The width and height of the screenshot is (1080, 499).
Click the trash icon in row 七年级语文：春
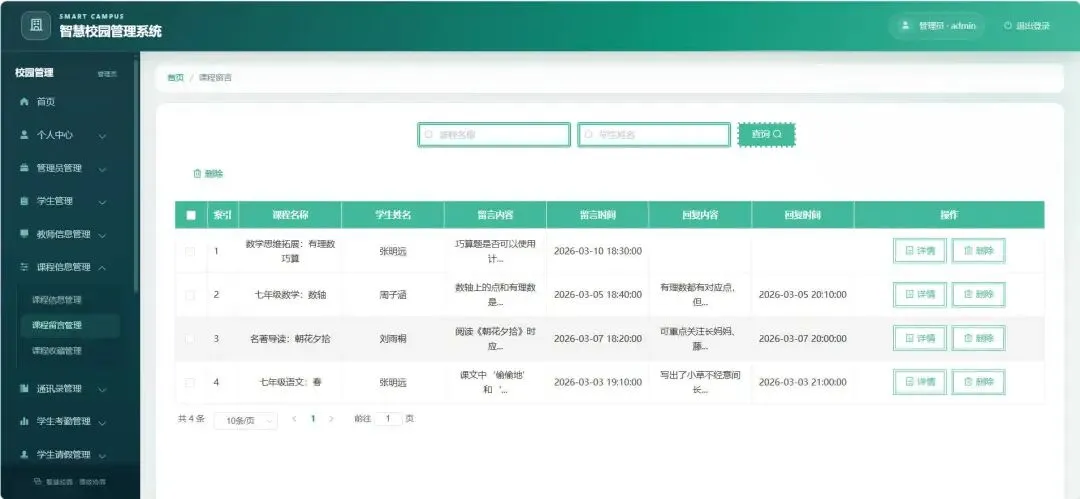tap(968, 382)
